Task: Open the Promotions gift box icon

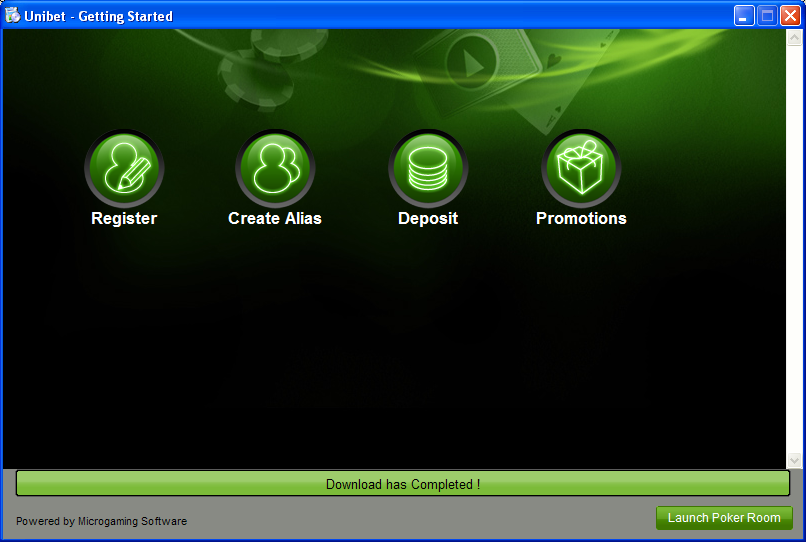Action: [581, 168]
